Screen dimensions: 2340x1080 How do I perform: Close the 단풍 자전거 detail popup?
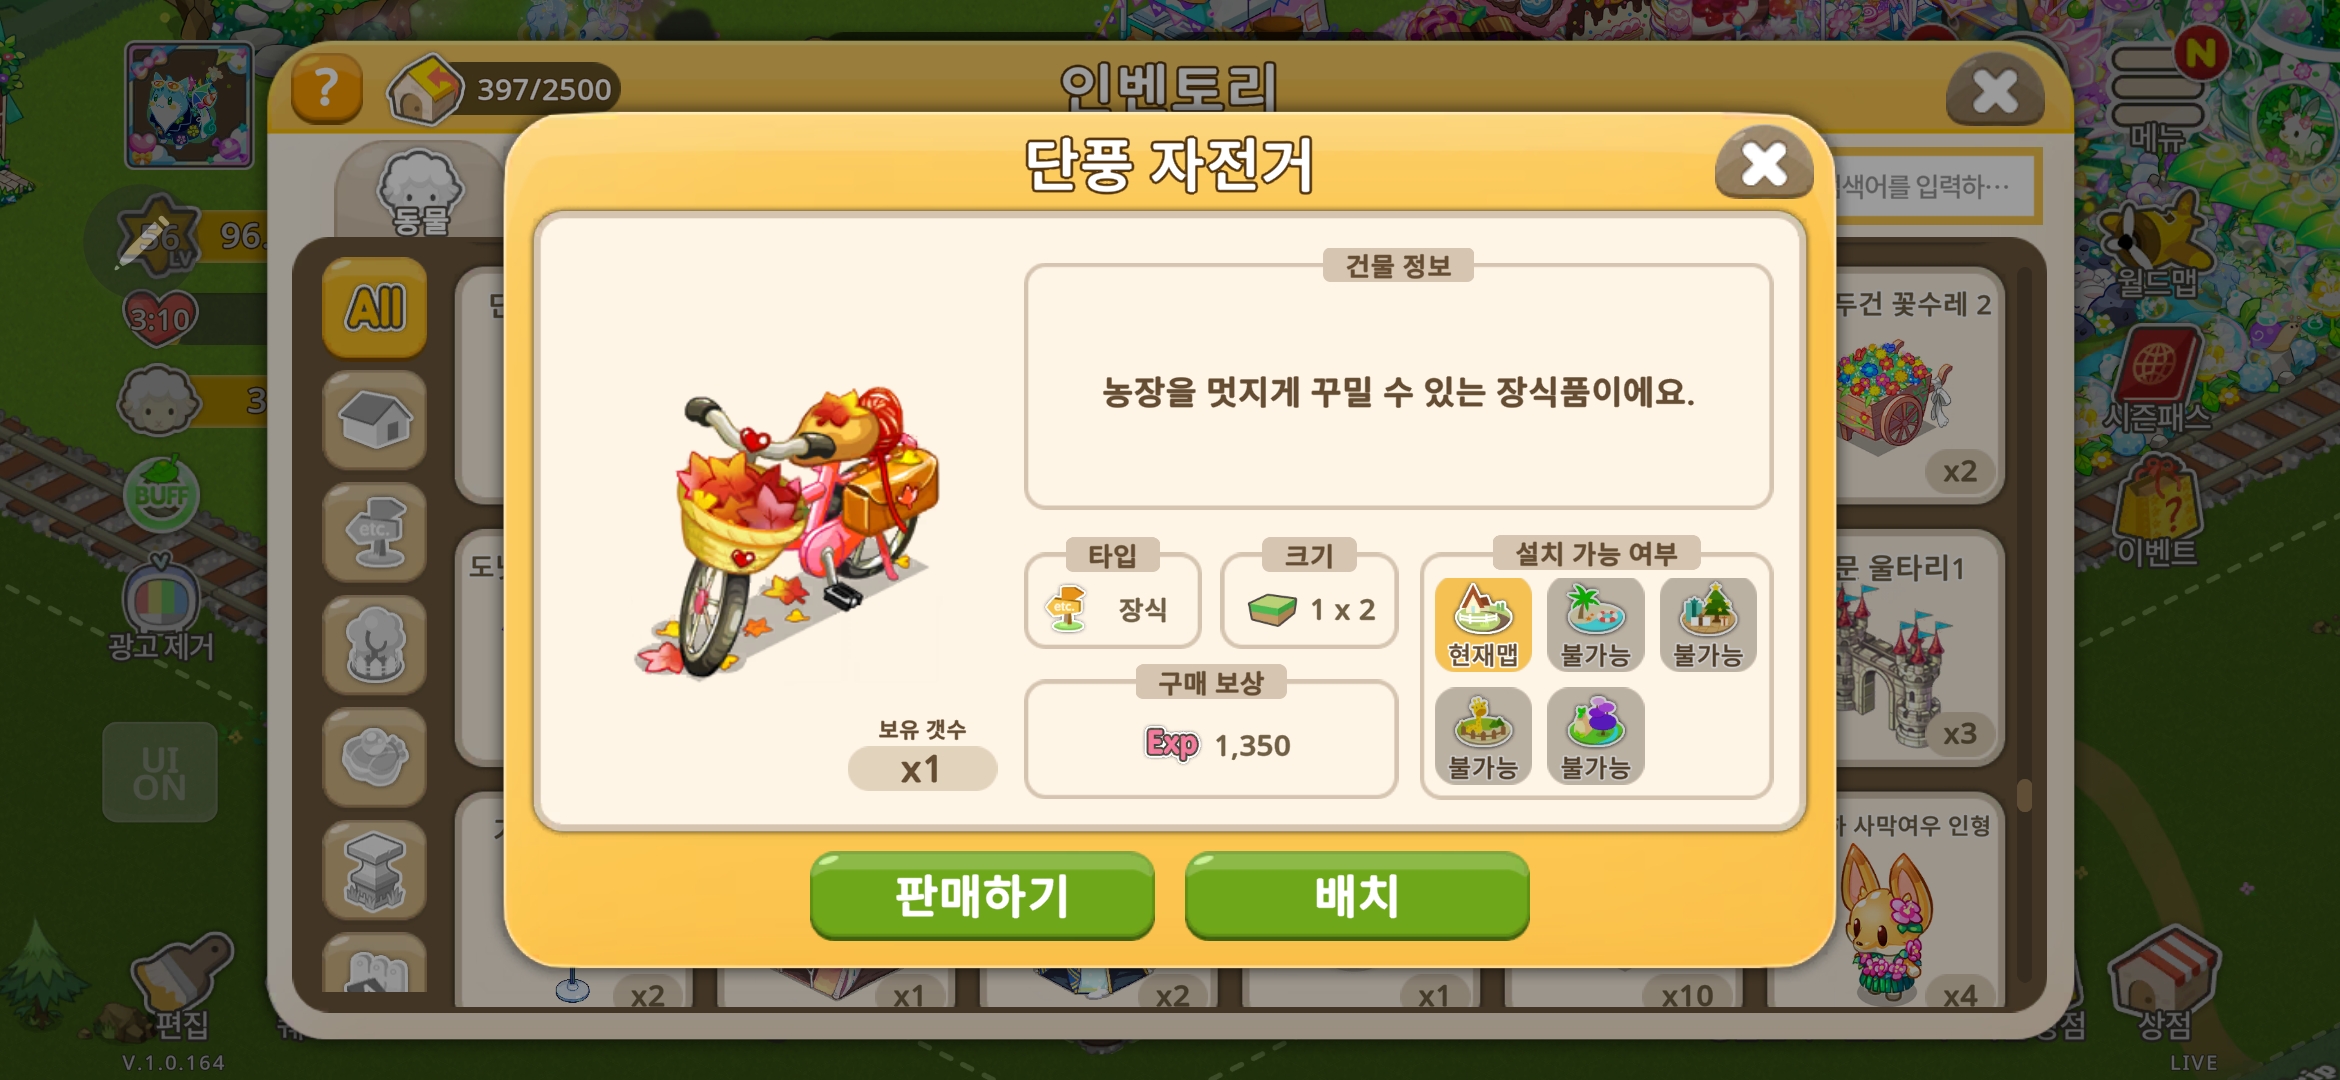[x=1764, y=163]
